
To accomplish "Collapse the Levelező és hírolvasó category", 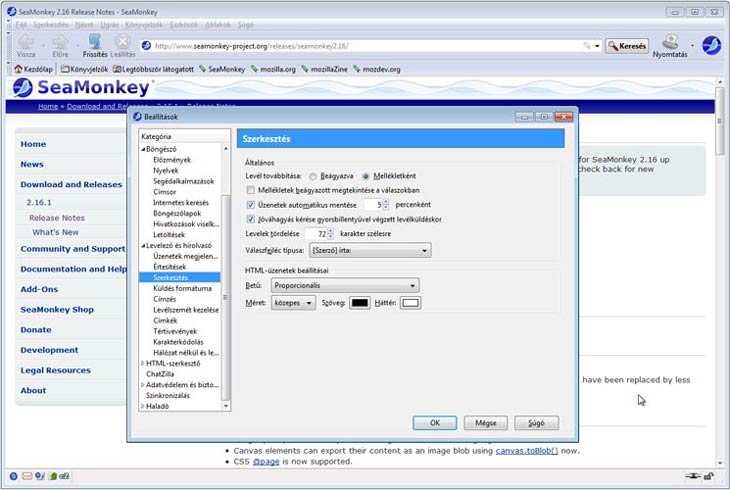I will 143,245.
